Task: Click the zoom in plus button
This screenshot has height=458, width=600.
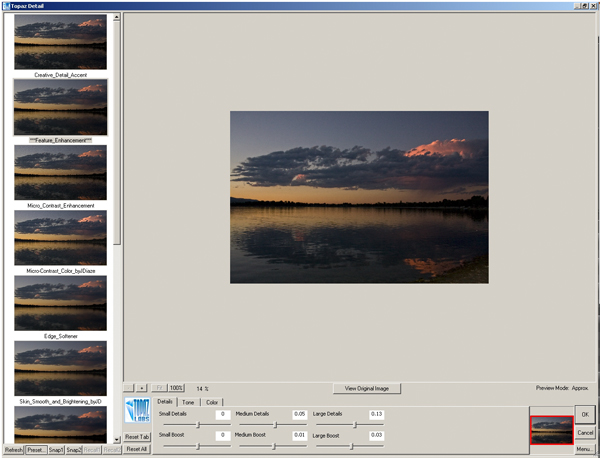Action: [143, 387]
